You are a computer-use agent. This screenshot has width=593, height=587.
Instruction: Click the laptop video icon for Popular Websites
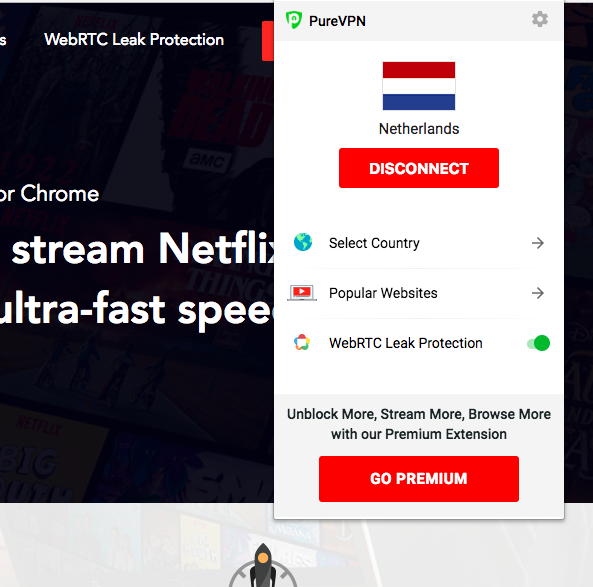point(302,293)
